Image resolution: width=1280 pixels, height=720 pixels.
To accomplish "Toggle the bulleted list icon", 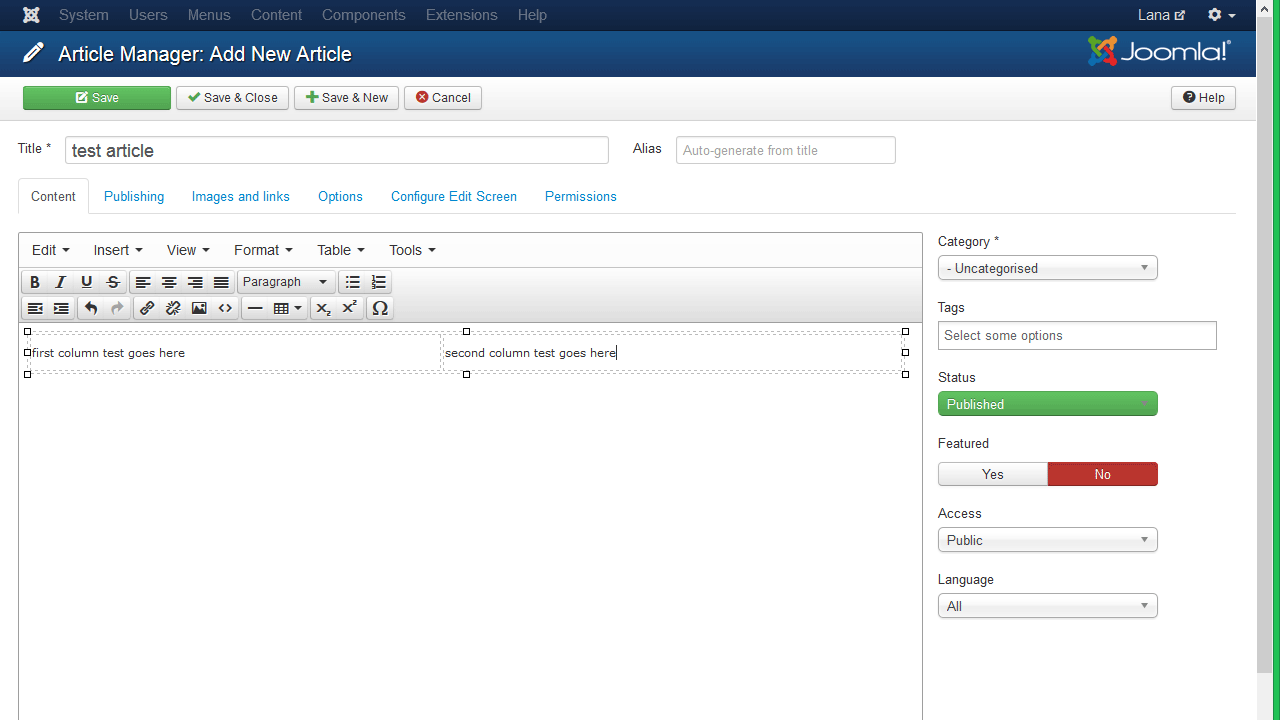I will pyautogui.click(x=352, y=281).
